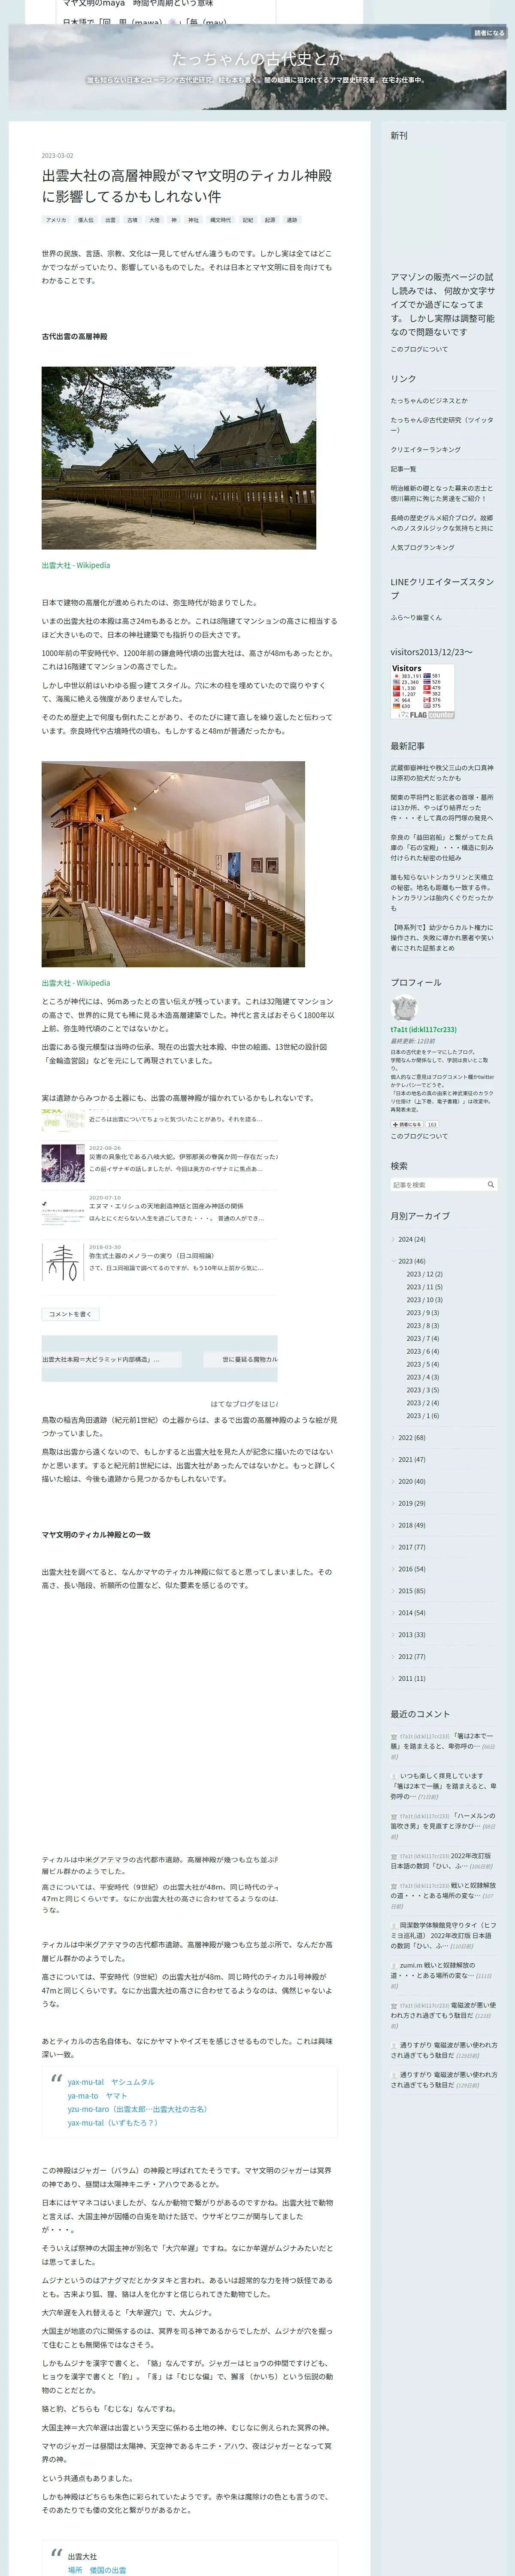Select the 倭人伝 tag
The image size is (515, 2576).
pos(86,220)
